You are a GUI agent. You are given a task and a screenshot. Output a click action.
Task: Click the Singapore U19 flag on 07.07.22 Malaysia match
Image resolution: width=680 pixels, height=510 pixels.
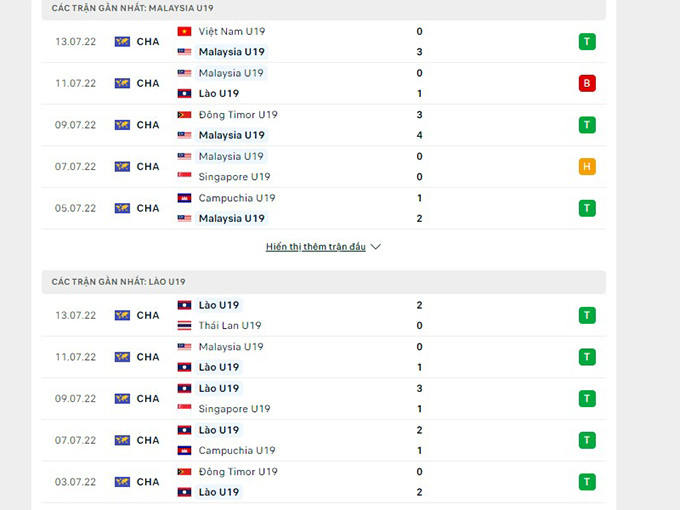click(184, 177)
